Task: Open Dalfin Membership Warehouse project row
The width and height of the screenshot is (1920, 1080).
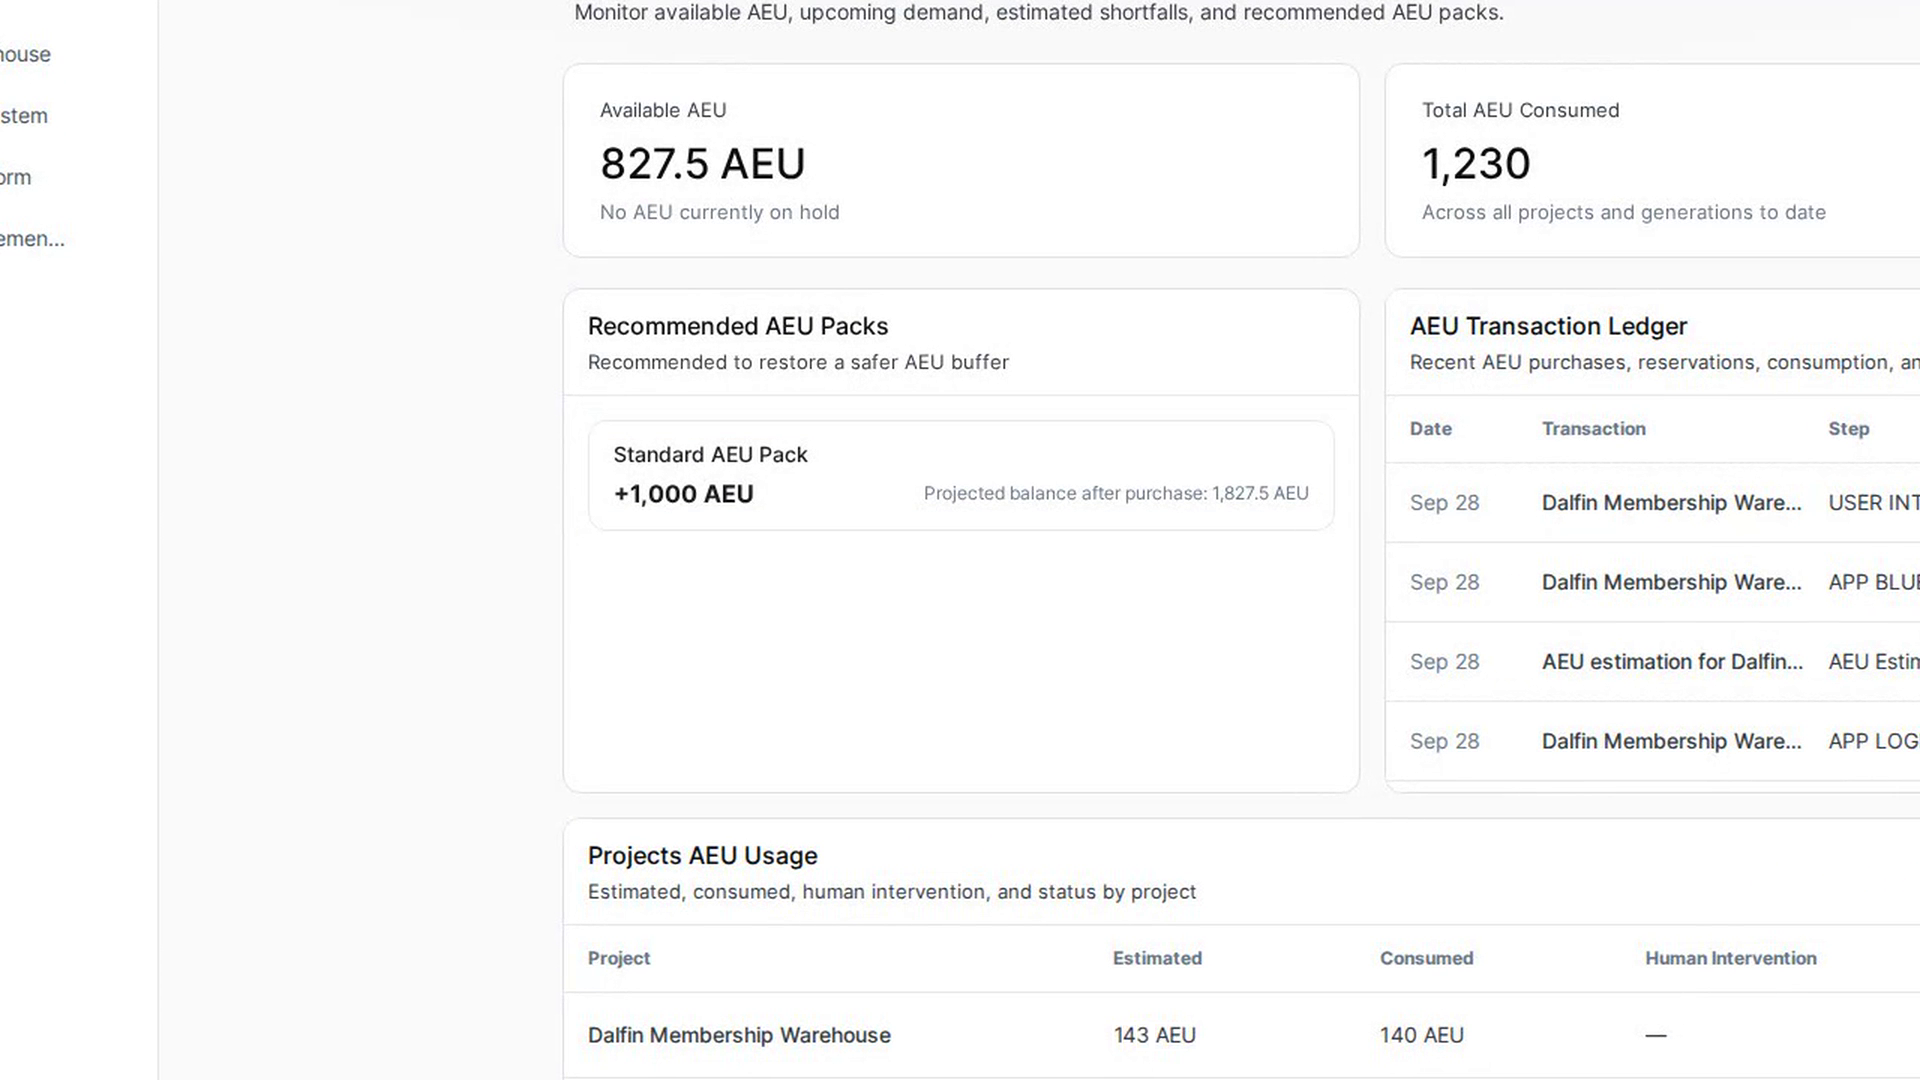Action: [1241, 1035]
